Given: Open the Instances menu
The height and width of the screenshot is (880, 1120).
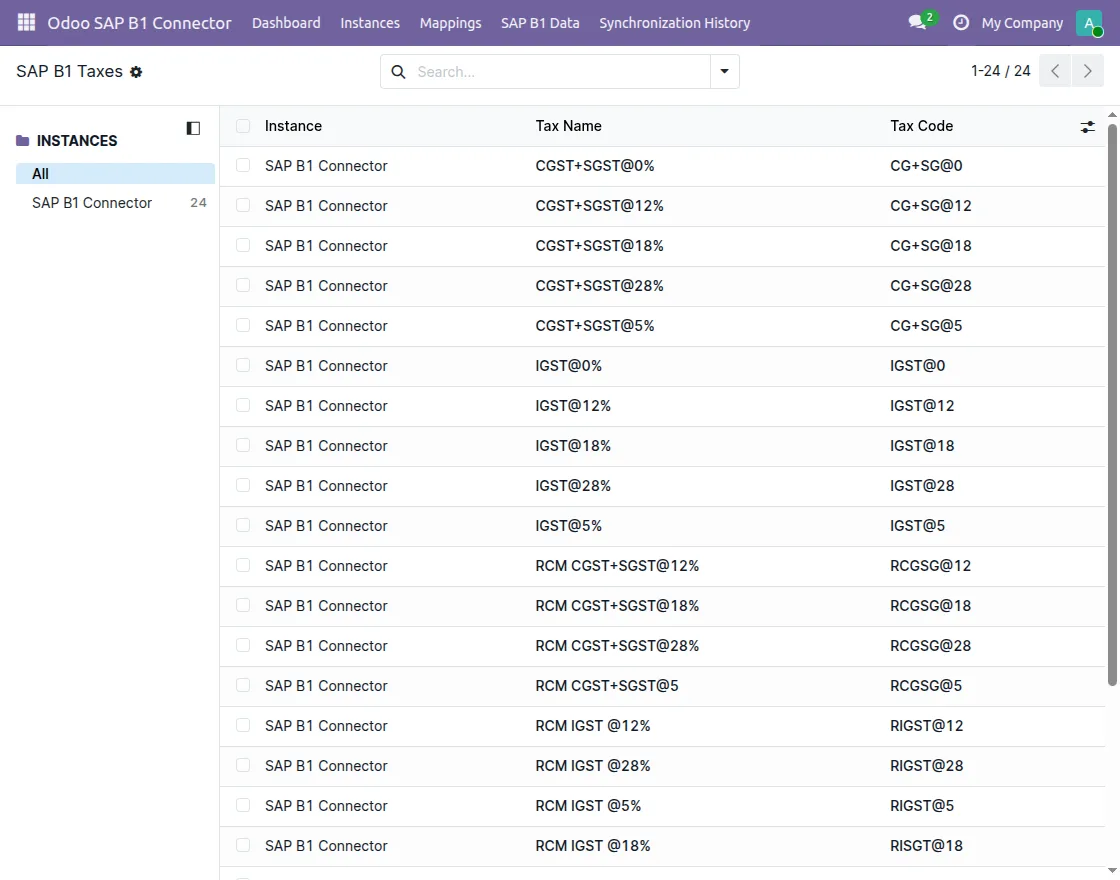Looking at the screenshot, I should click(370, 23).
